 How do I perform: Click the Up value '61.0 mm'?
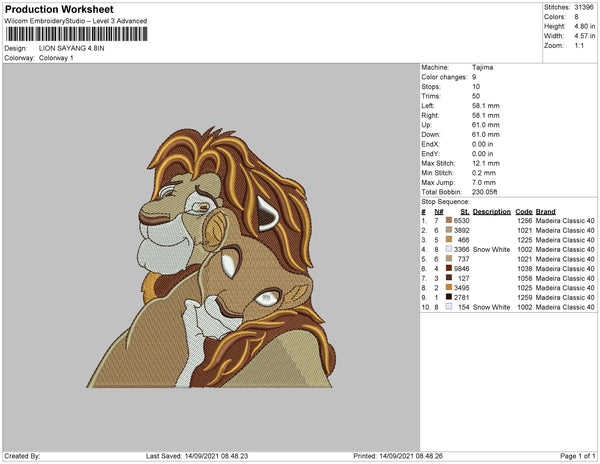(x=486, y=125)
